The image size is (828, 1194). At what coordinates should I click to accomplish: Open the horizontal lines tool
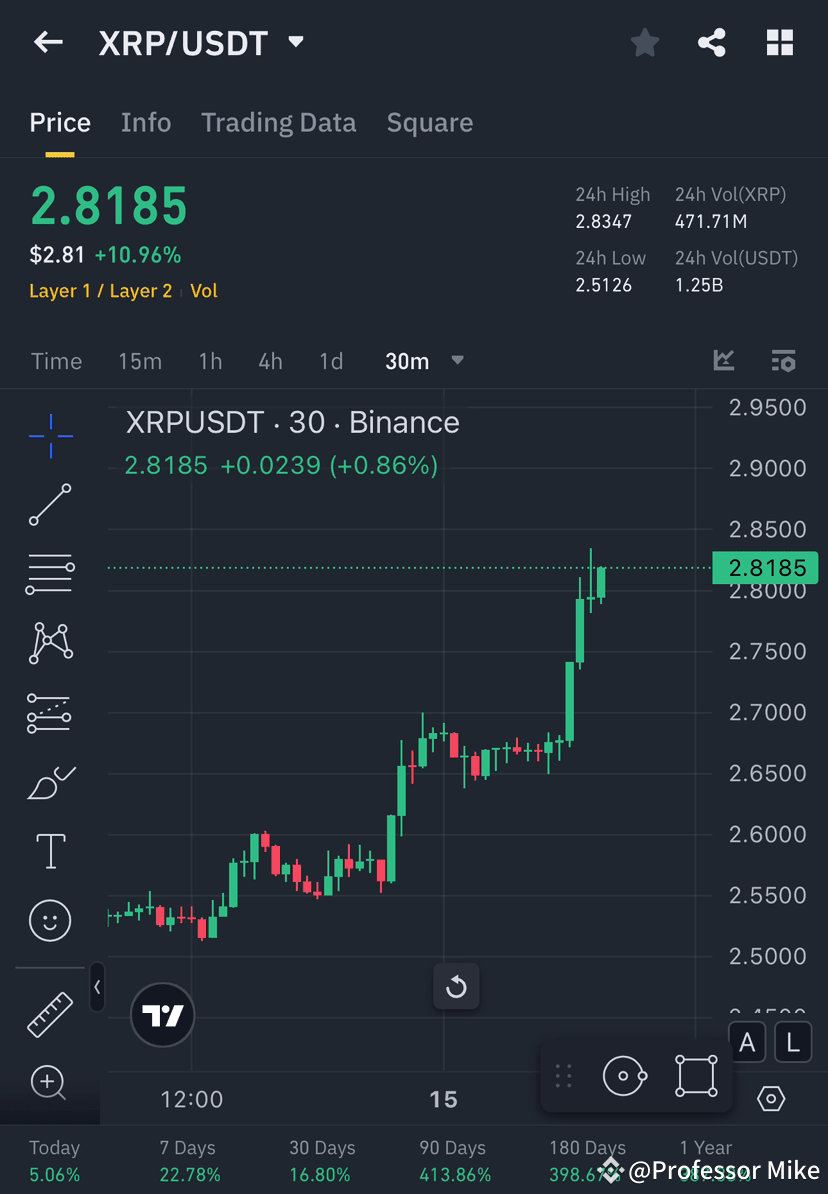coord(50,574)
